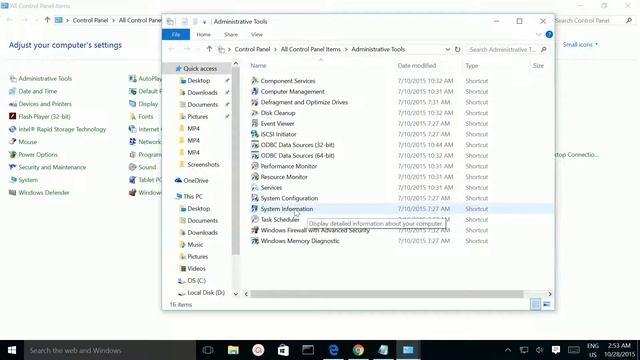Screen dimensions: 640x360
Task: Sort by Date modified column header
Action: click(x=417, y=65)
